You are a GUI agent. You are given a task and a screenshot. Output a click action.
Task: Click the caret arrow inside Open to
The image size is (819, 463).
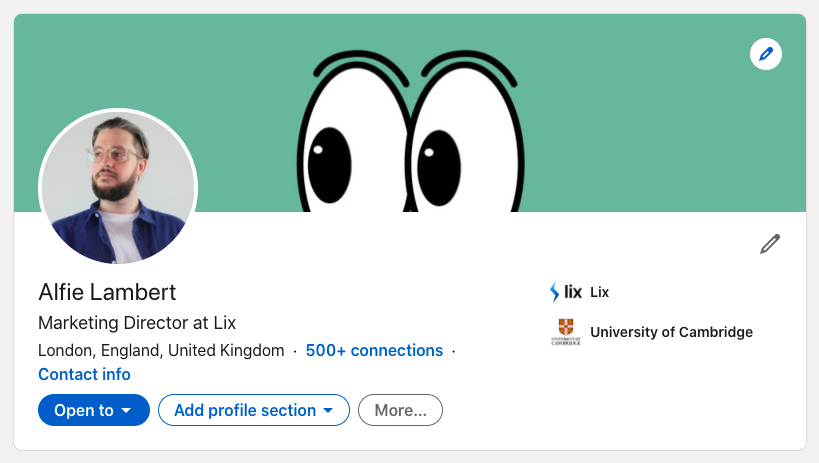126,410
